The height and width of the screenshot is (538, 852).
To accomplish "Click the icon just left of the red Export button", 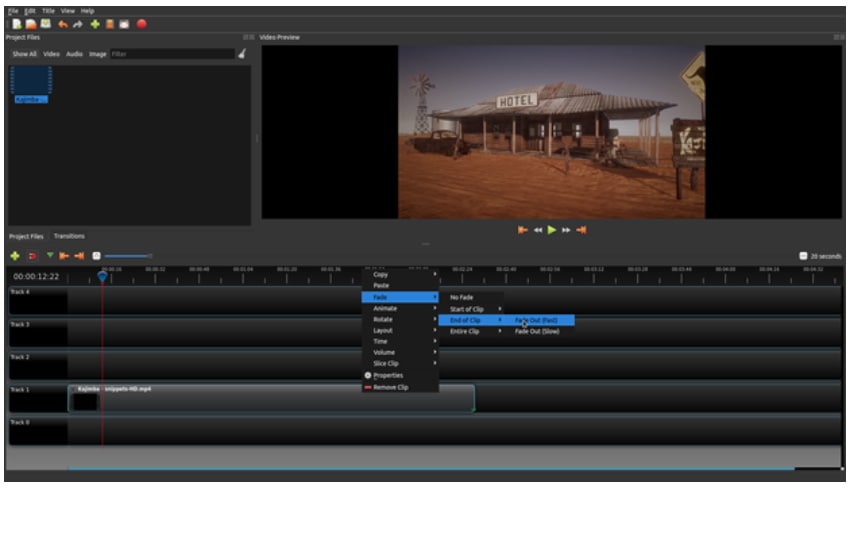I will point(124,24).
